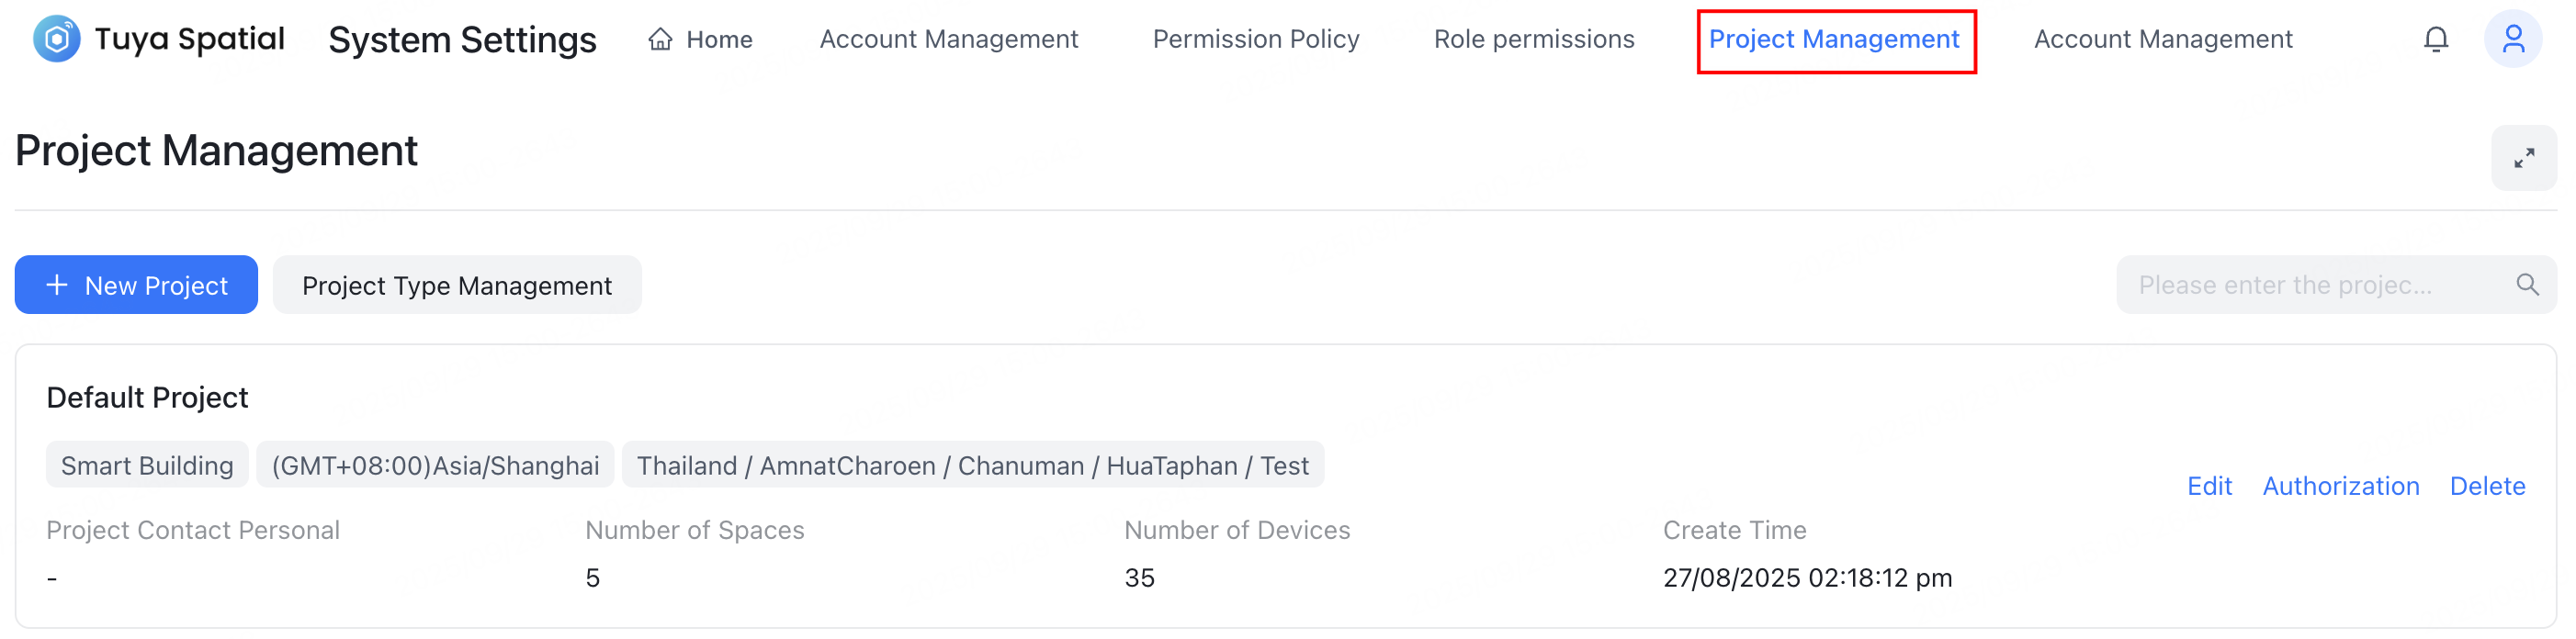Open first Account Management tab

948,39
